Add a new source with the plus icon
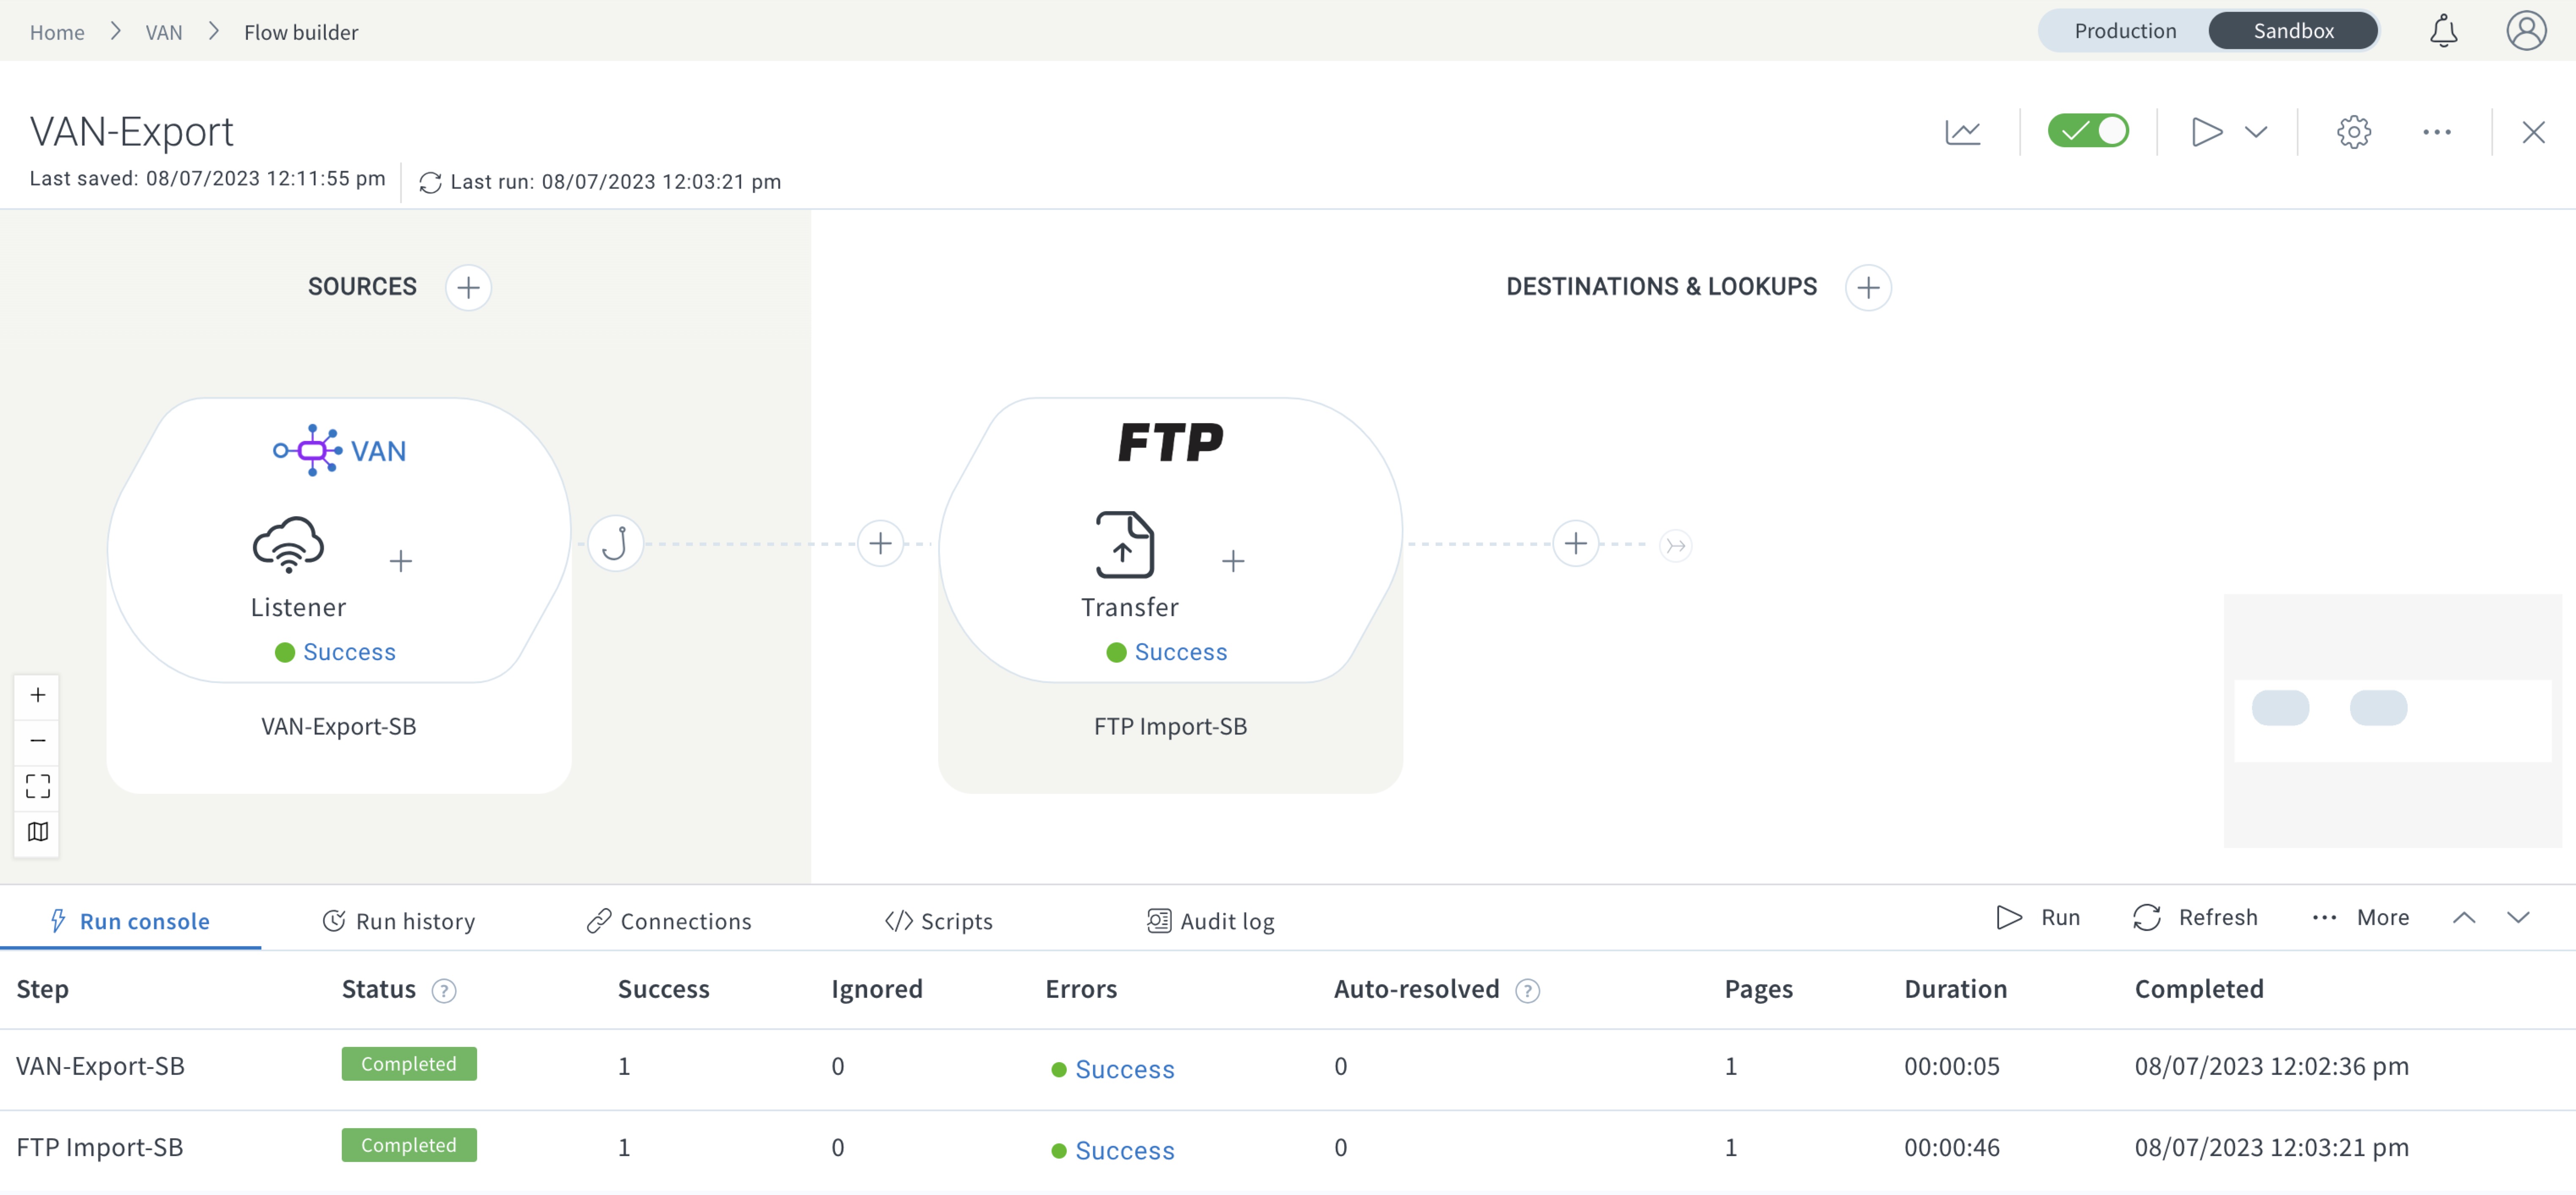 click(468, 287)
